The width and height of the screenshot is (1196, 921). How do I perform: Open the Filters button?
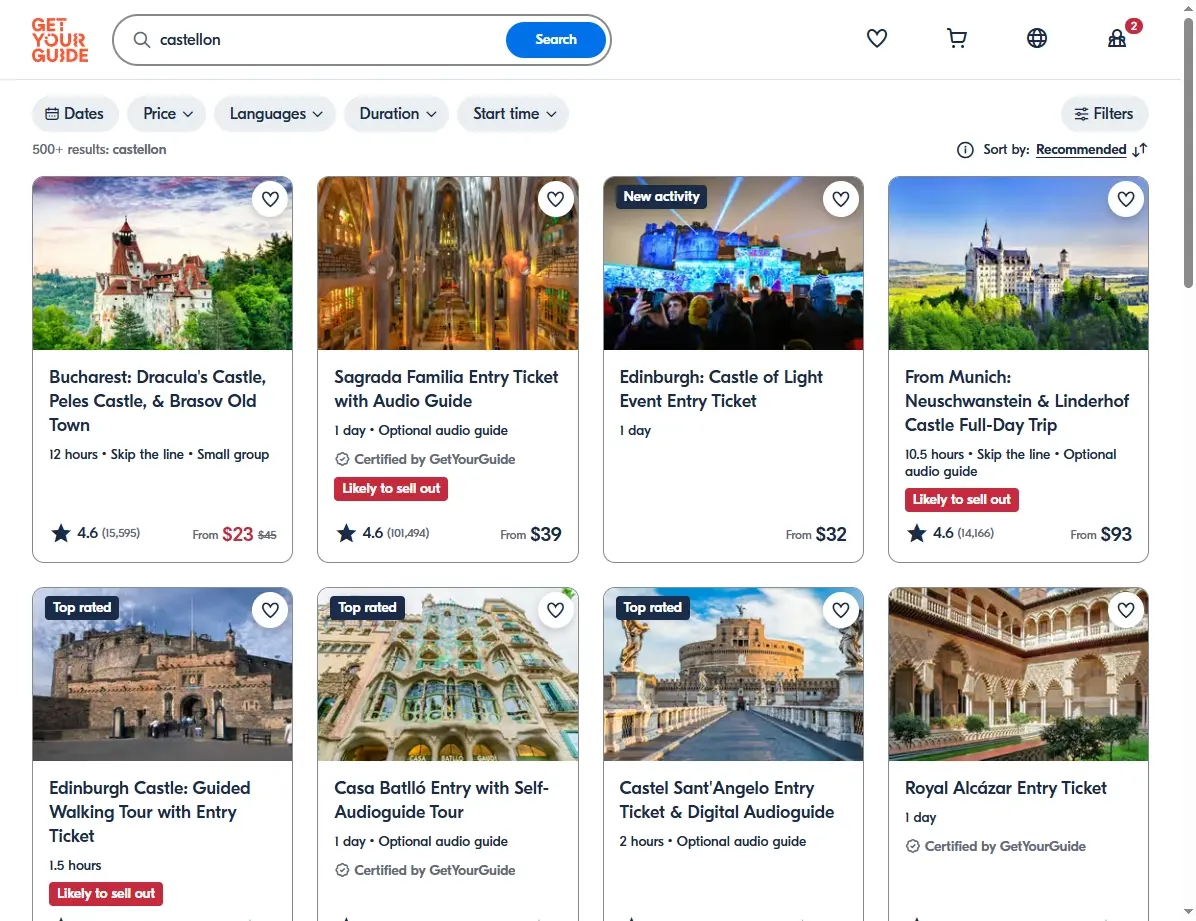1104,114
